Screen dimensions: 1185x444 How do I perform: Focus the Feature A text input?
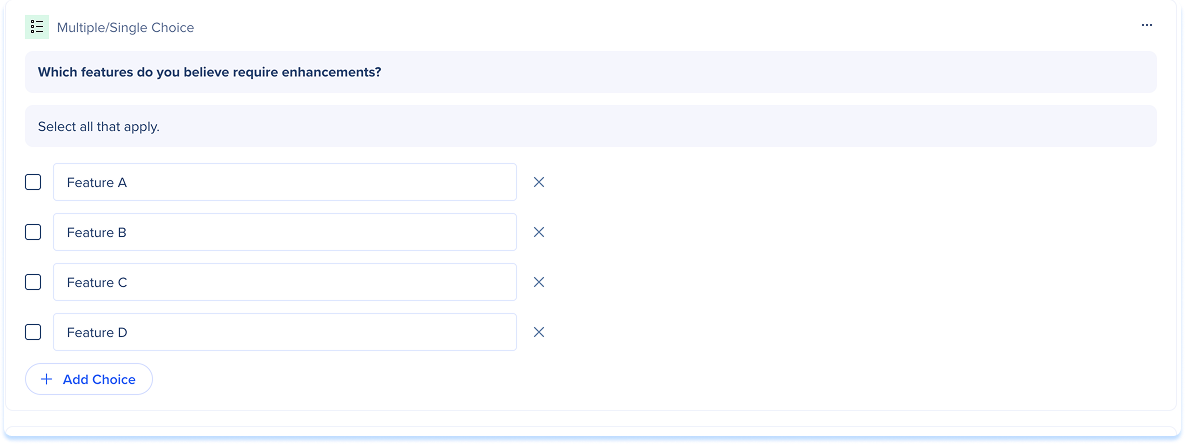[285, 182]
